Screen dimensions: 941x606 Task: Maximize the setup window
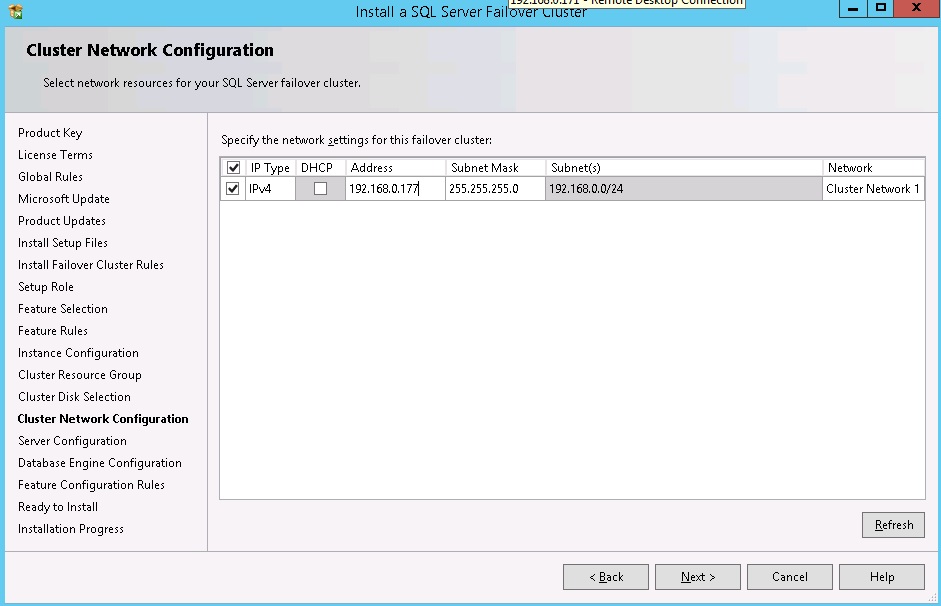tap(880, 8)
